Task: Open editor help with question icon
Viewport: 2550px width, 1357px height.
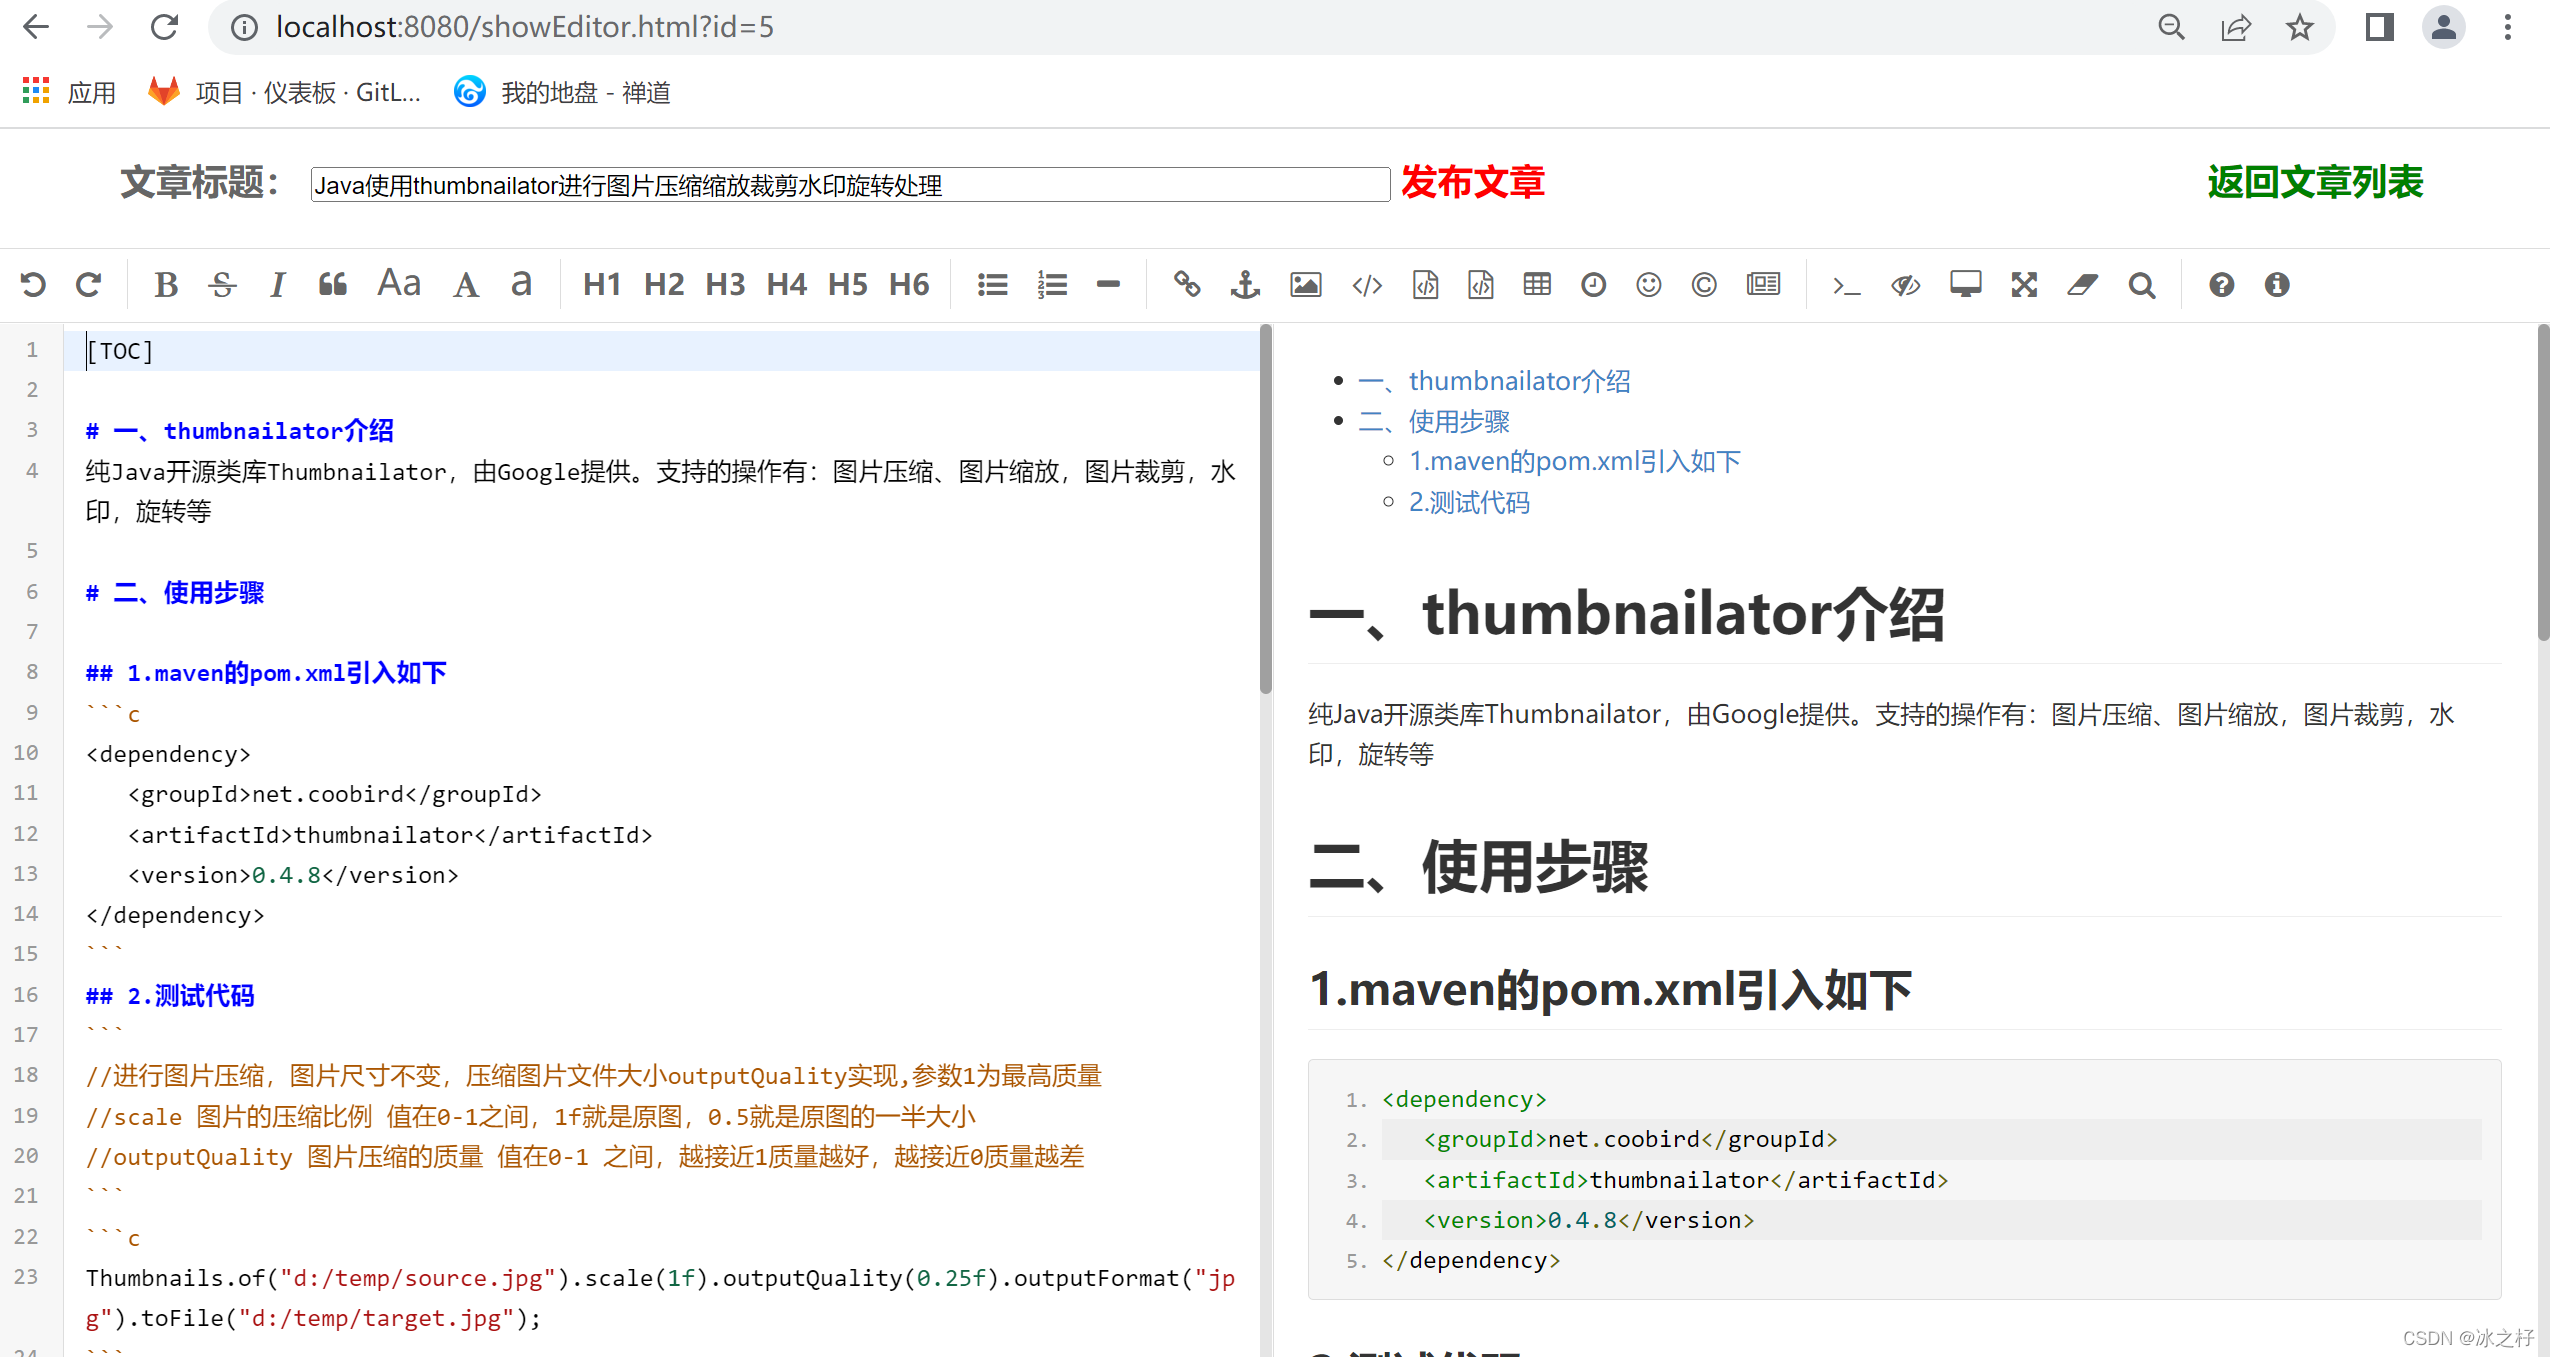Action: click(2221, 285)
